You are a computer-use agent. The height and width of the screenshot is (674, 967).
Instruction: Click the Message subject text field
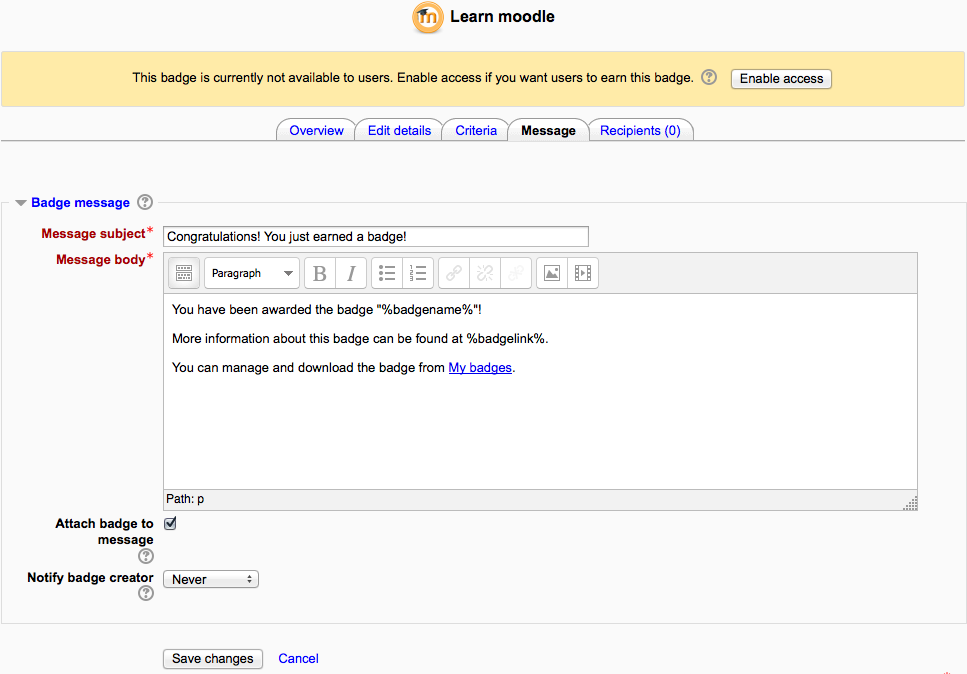point(376,237)
